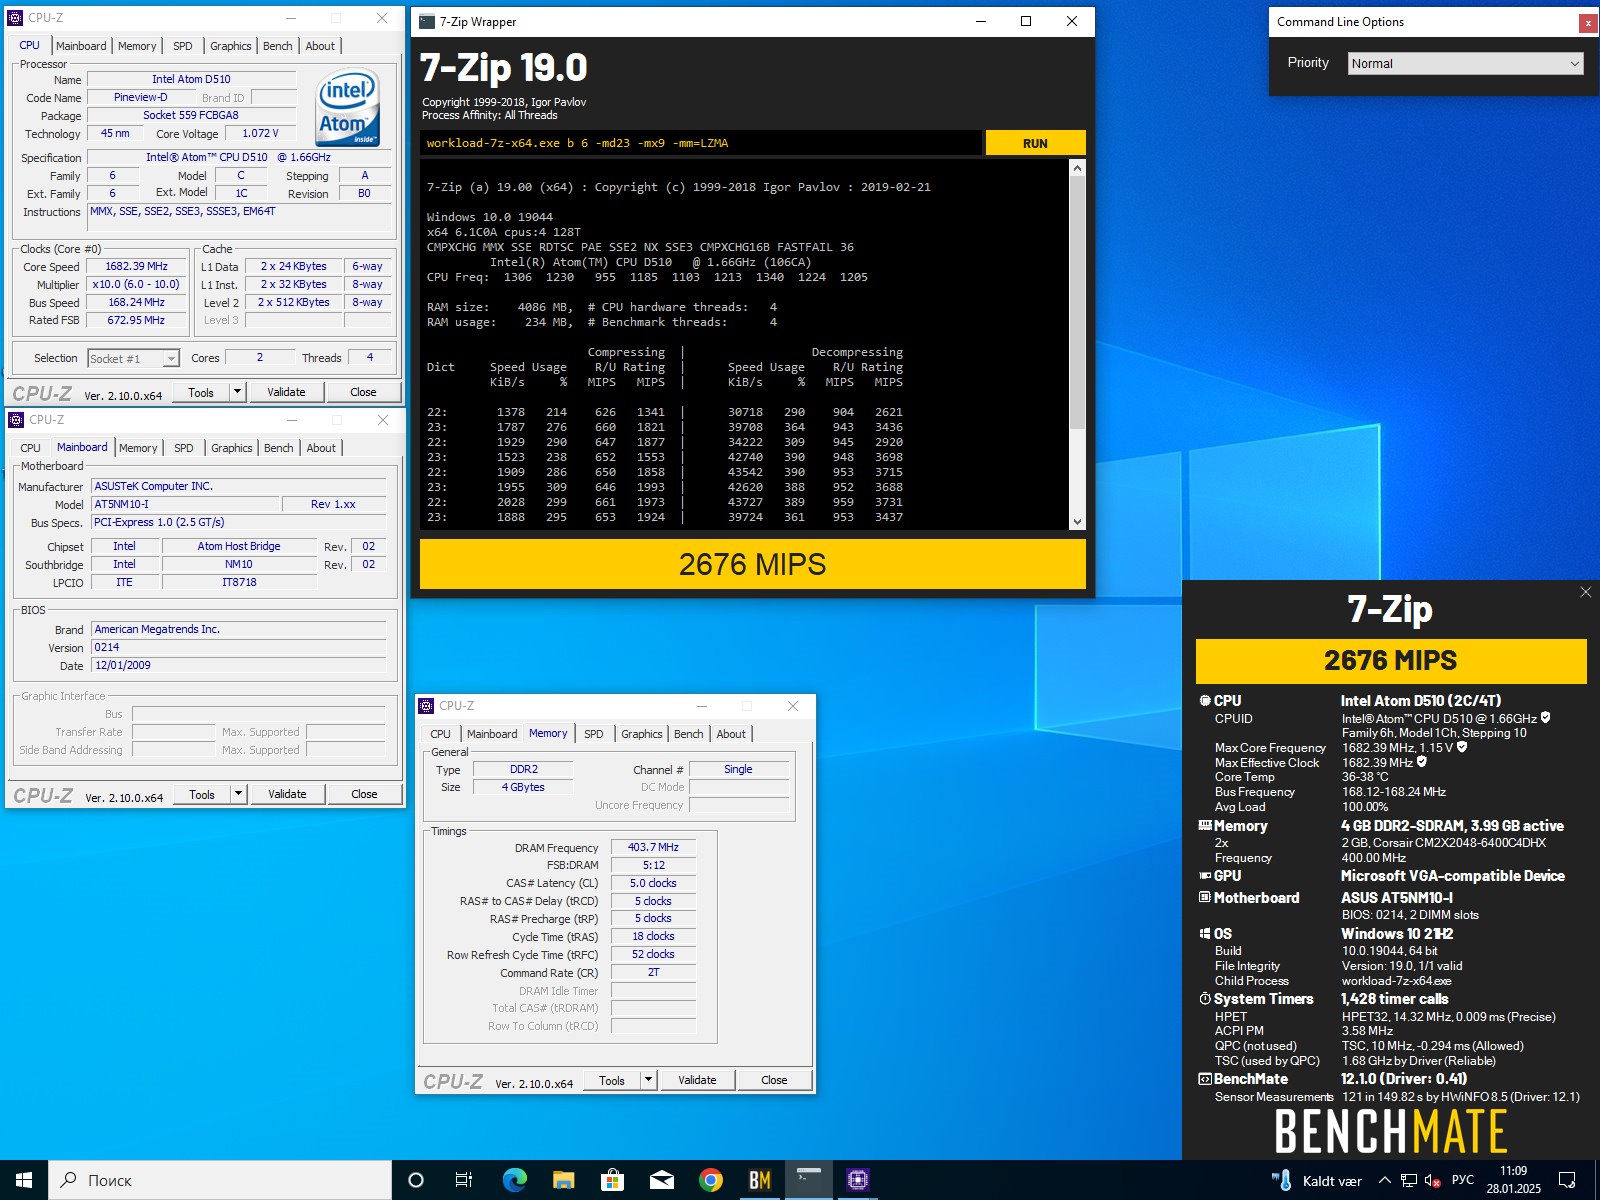Click the Intel Atom logo in CPU-Z
Image resolution: width=1600 pixels, height=1200 pixels.
348,108
